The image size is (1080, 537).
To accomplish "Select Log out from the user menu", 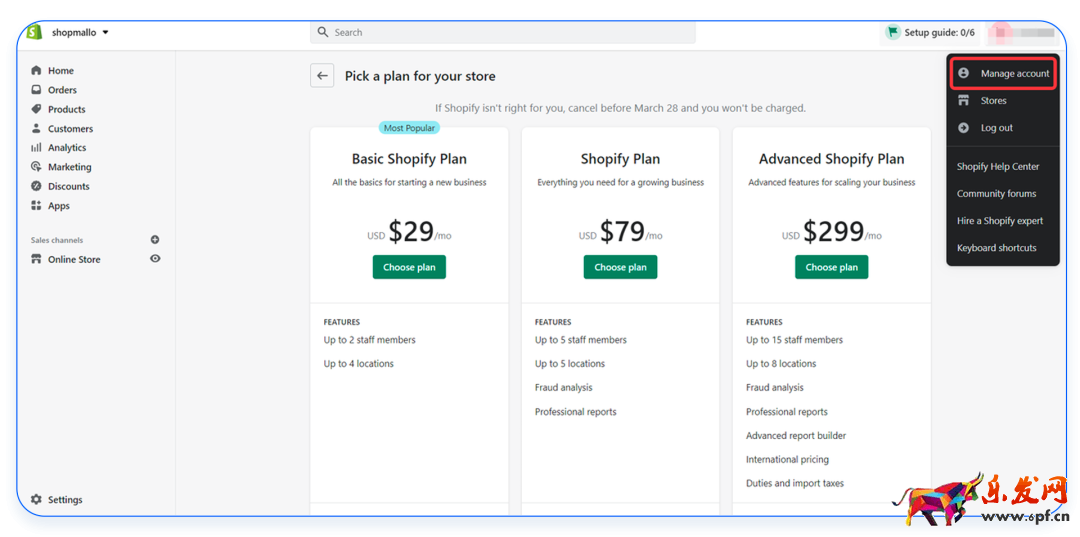I will (996, 128).
